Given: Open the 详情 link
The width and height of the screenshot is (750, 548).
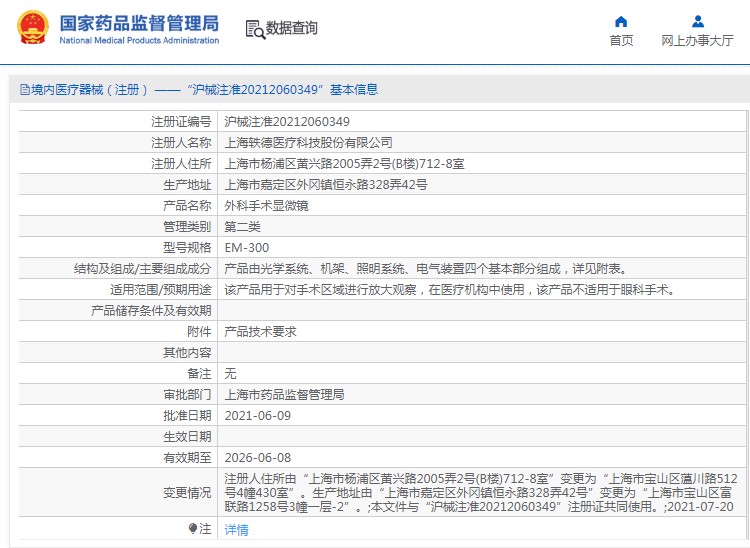Looking at the screenshot, I should pos(237,529).
